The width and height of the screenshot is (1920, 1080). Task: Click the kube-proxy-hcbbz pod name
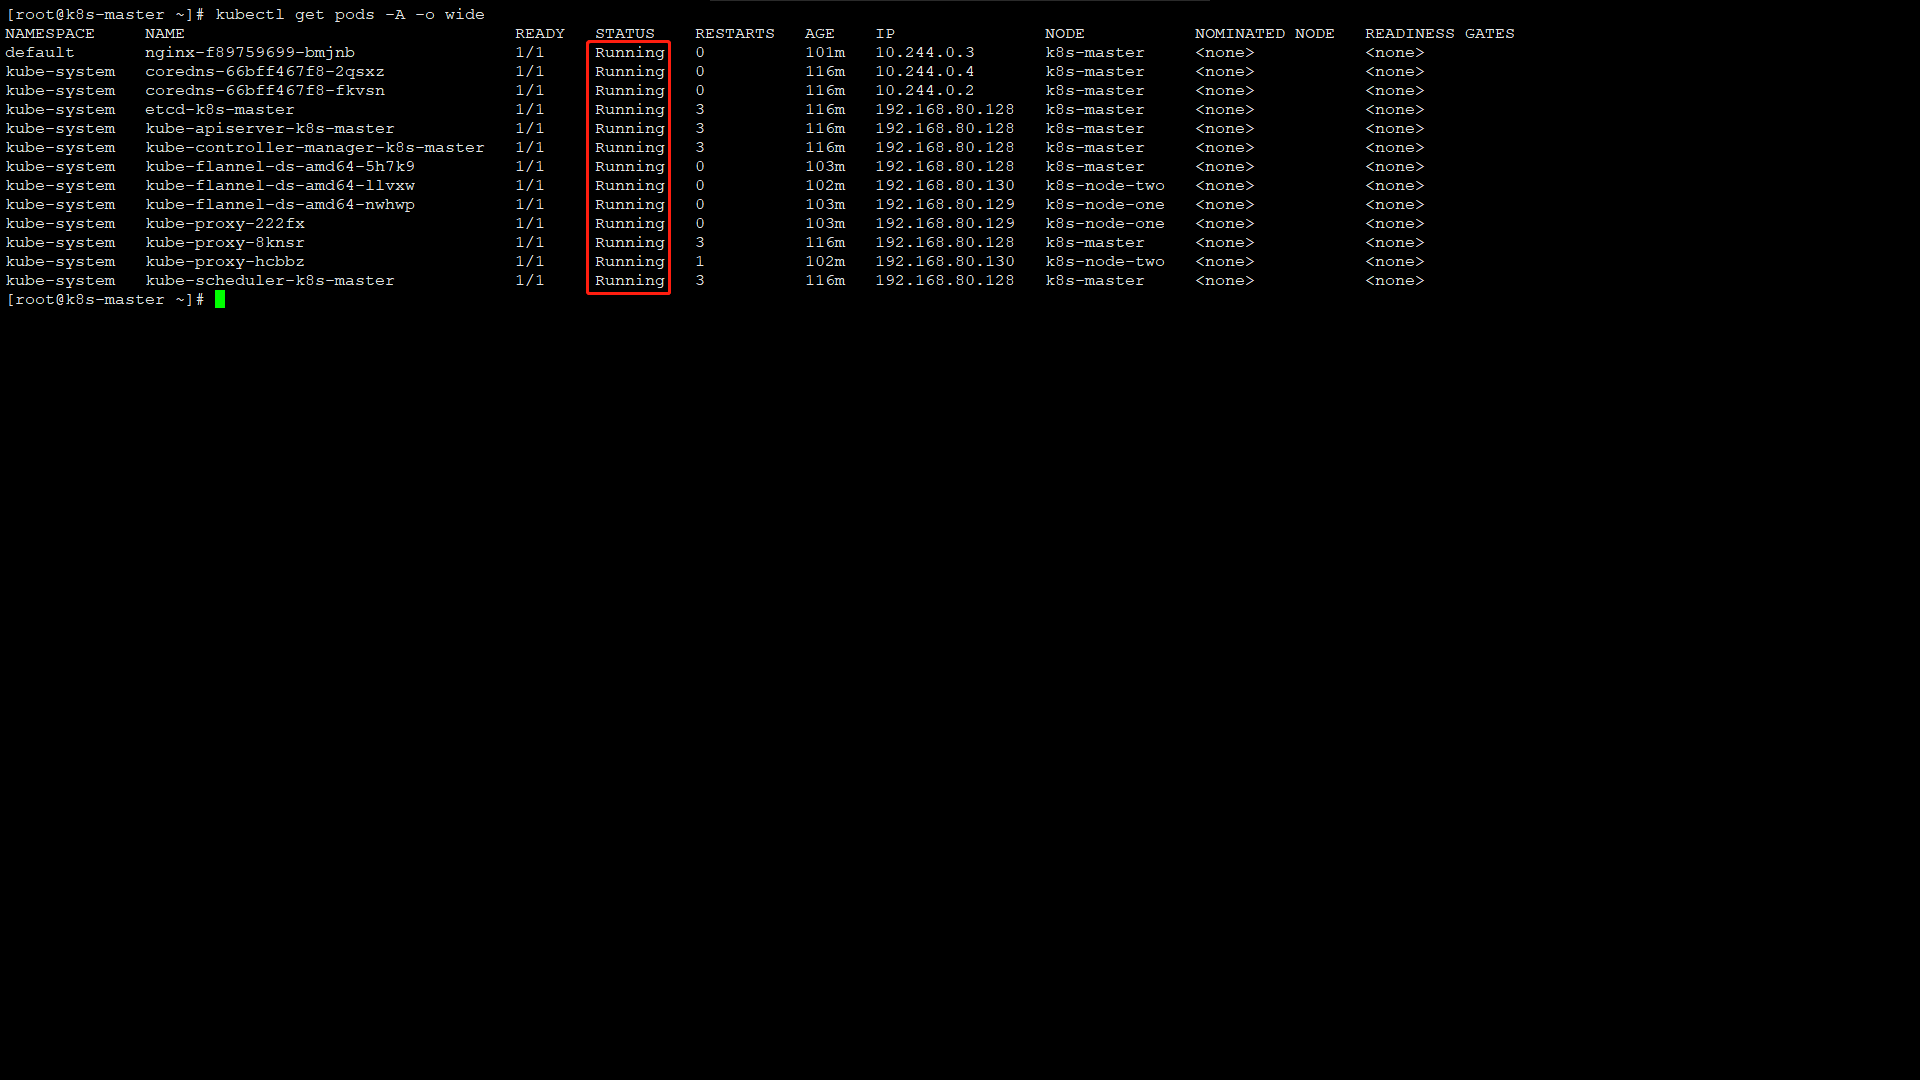pos(225,262)
